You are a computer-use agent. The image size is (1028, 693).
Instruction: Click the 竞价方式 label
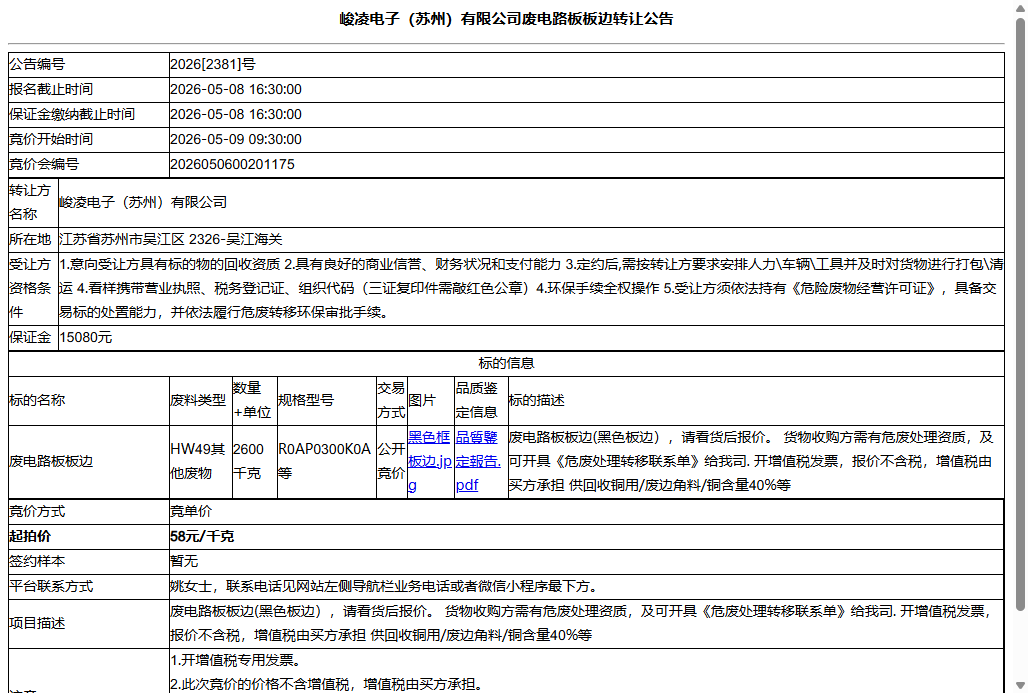(x=37, y=511)
